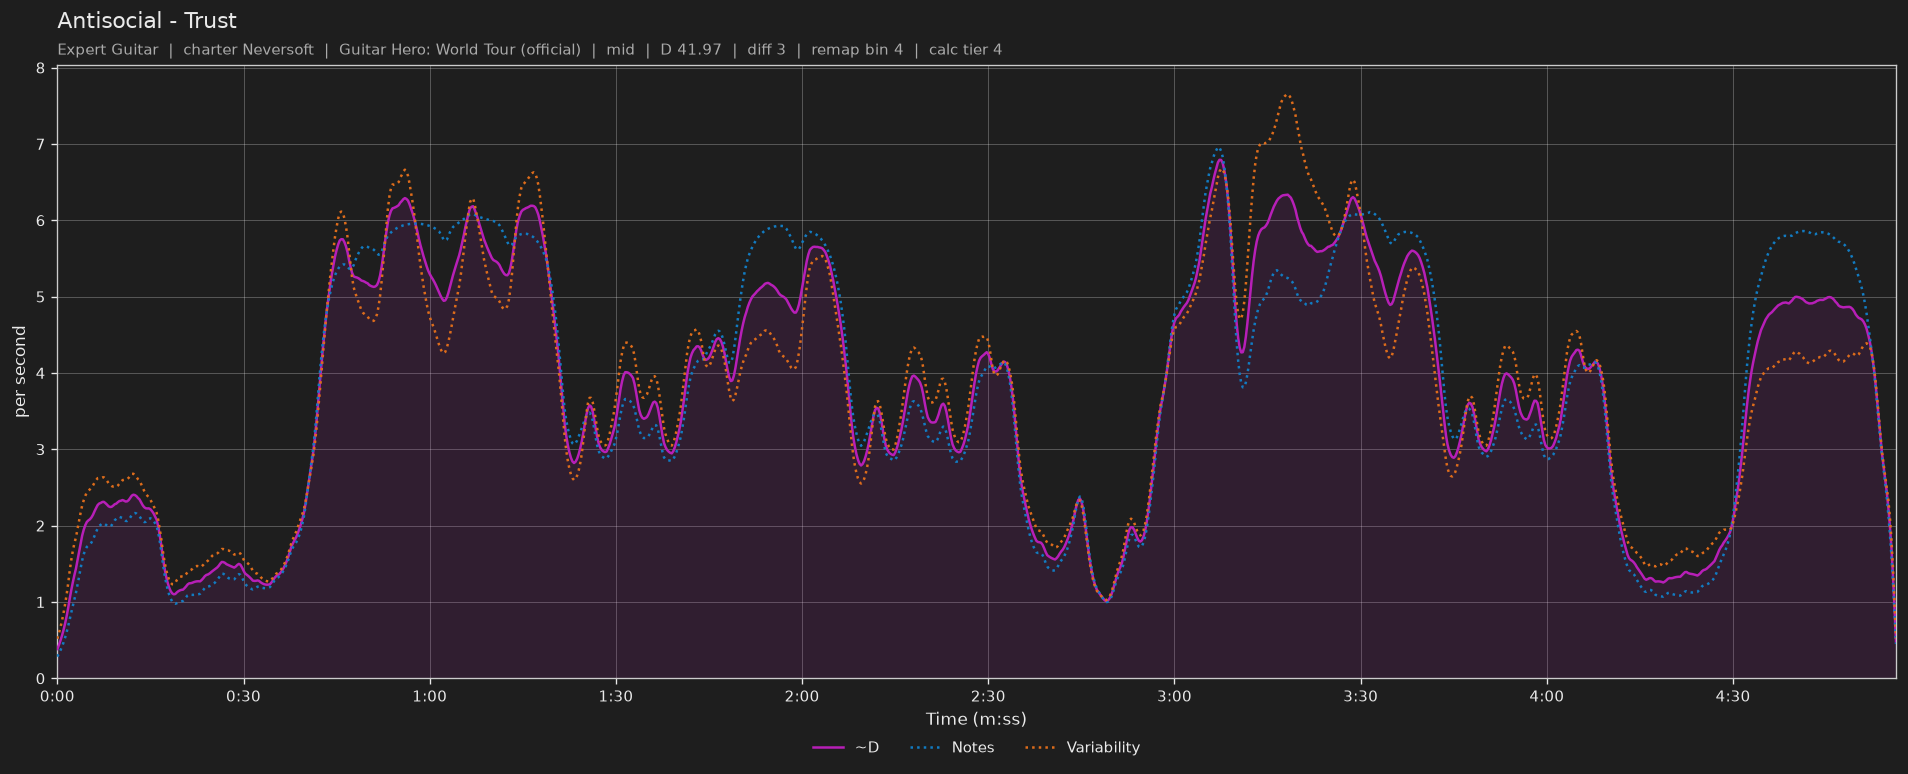Click the y-axis tick label 6
This screenshot has width=1908, height=774.
[41, 221]
